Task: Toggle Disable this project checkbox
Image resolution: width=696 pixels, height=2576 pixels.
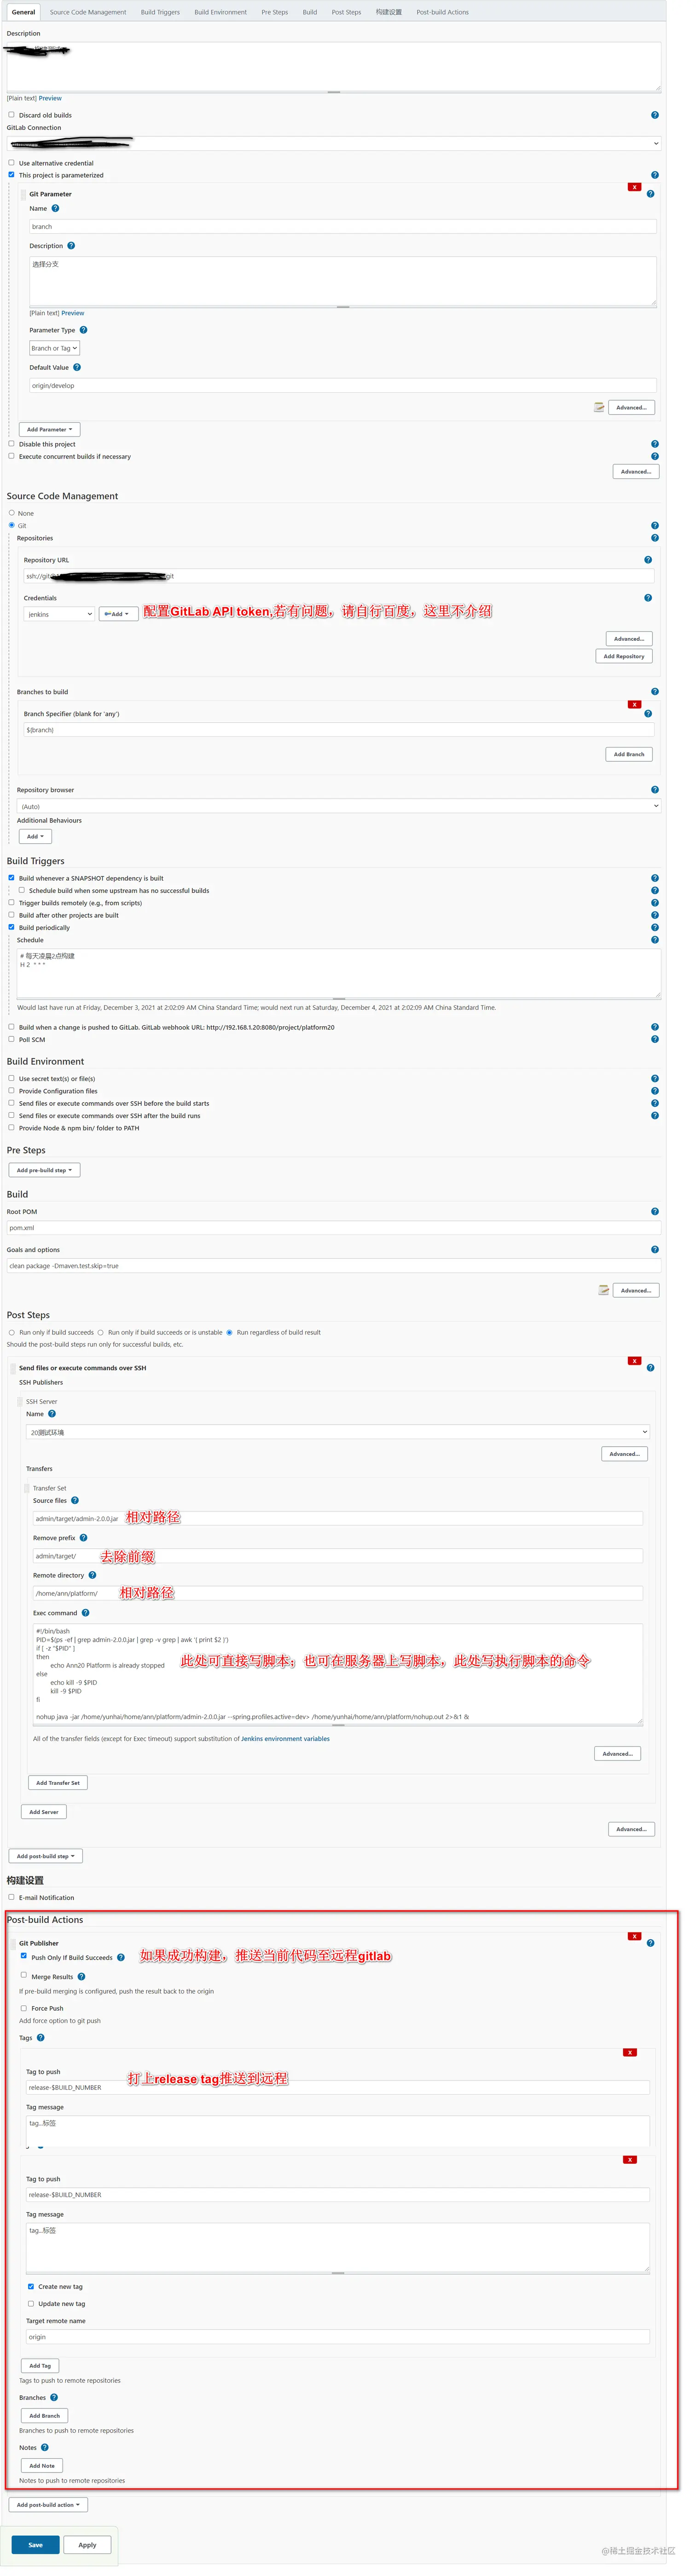Action: pos(11,444)
